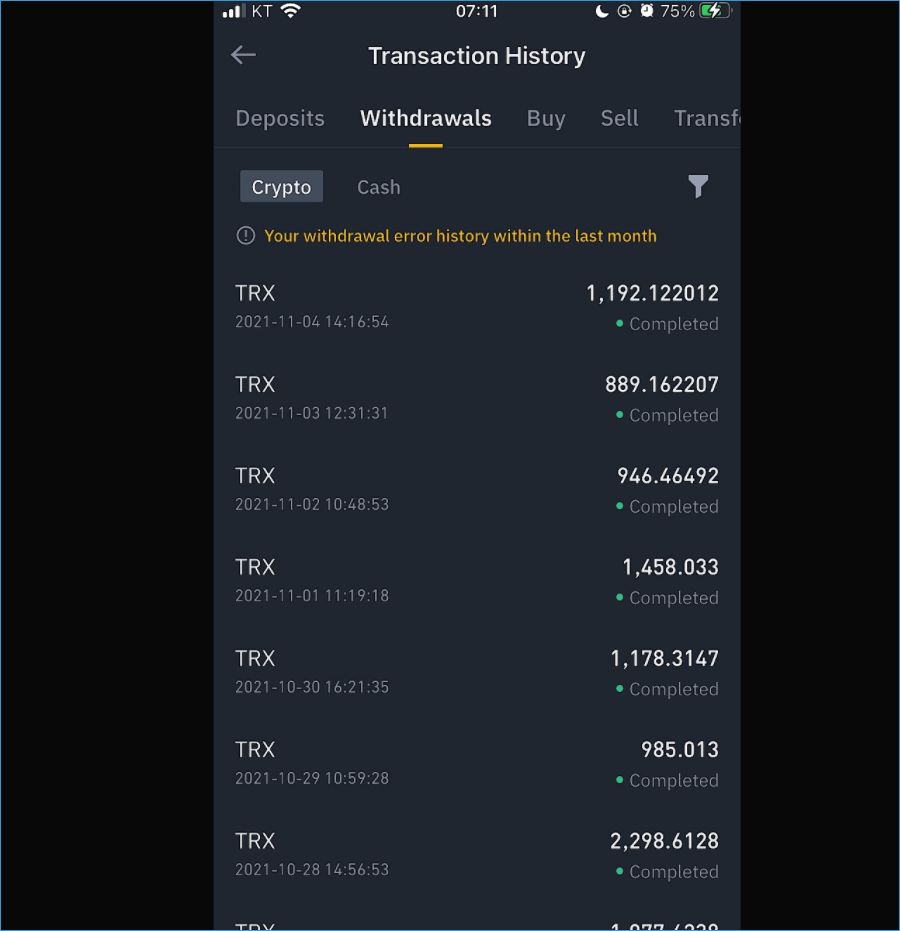The height and width of the screenshot is (931, 900).
Task: Tap the alarm clock status icon
Action: [647, 11]
